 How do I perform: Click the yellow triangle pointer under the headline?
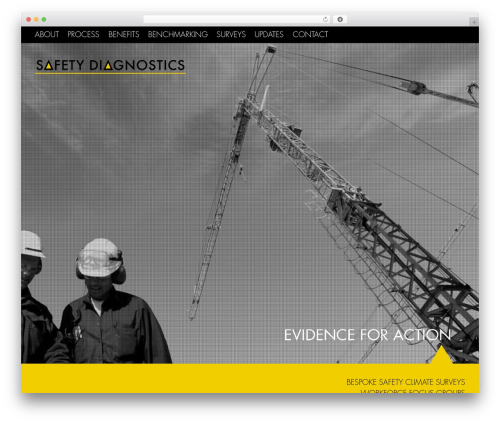pyautogui.click(x=441, y=355)
